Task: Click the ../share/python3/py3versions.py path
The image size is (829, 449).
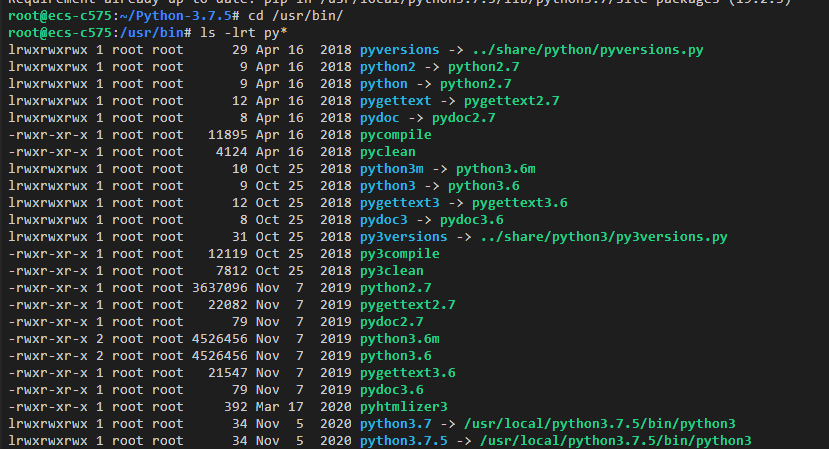Action: pyautogui.click(x=604, y=236)
